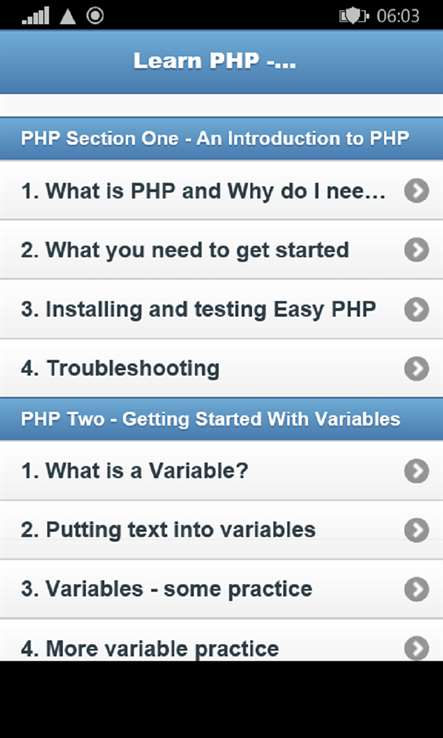Open 4. More variable practice

coord(221,641)
